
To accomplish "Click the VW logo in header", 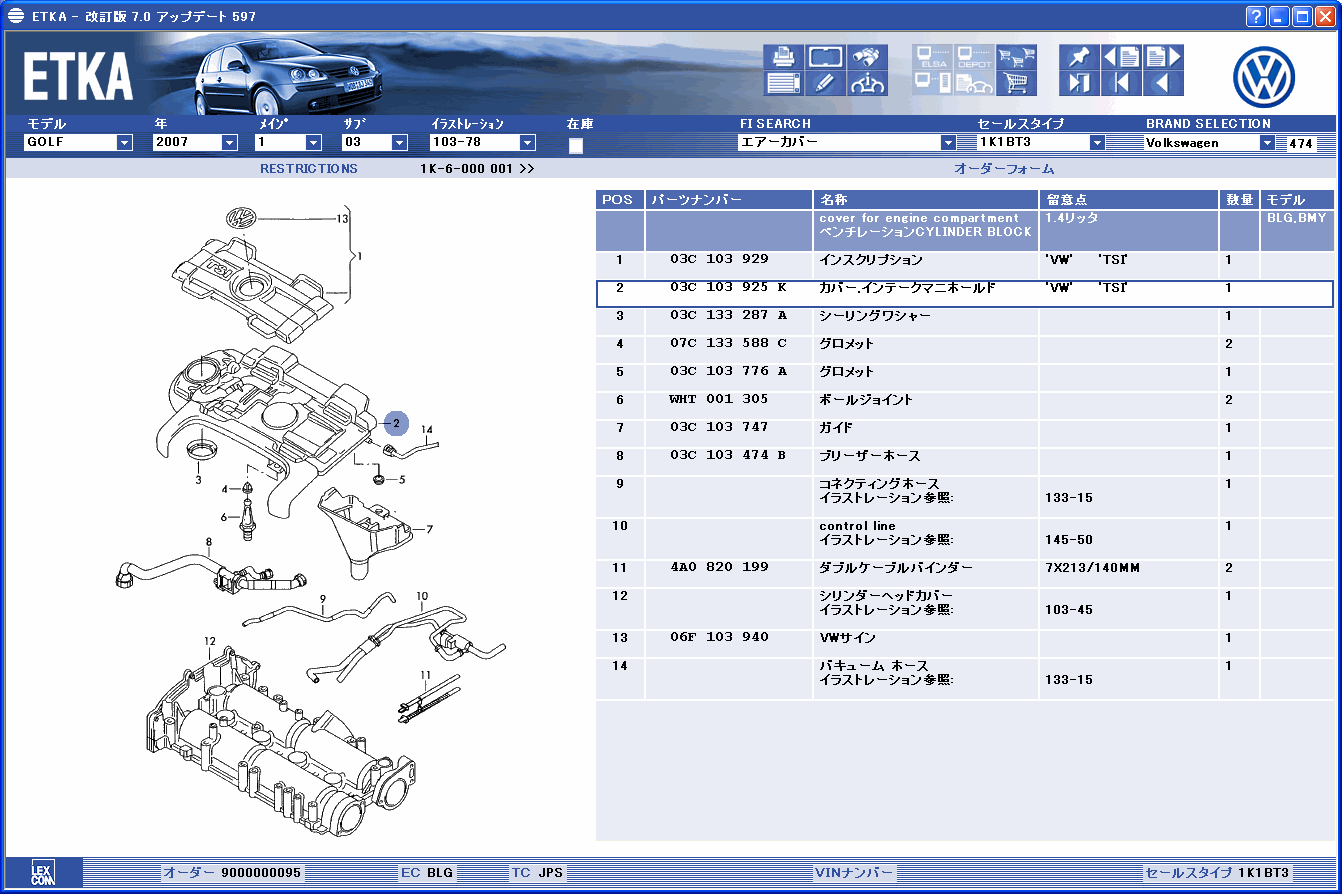I will tap(1264, 76).
